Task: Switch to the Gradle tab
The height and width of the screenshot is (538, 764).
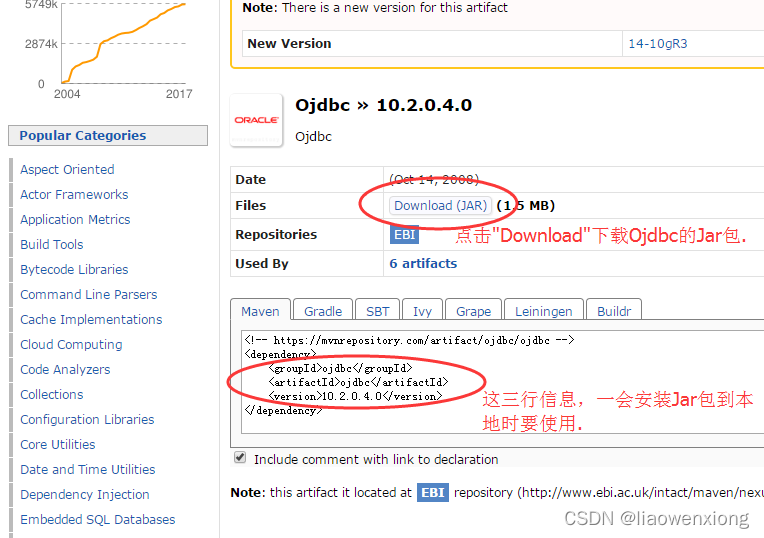Action: (323, 311)
